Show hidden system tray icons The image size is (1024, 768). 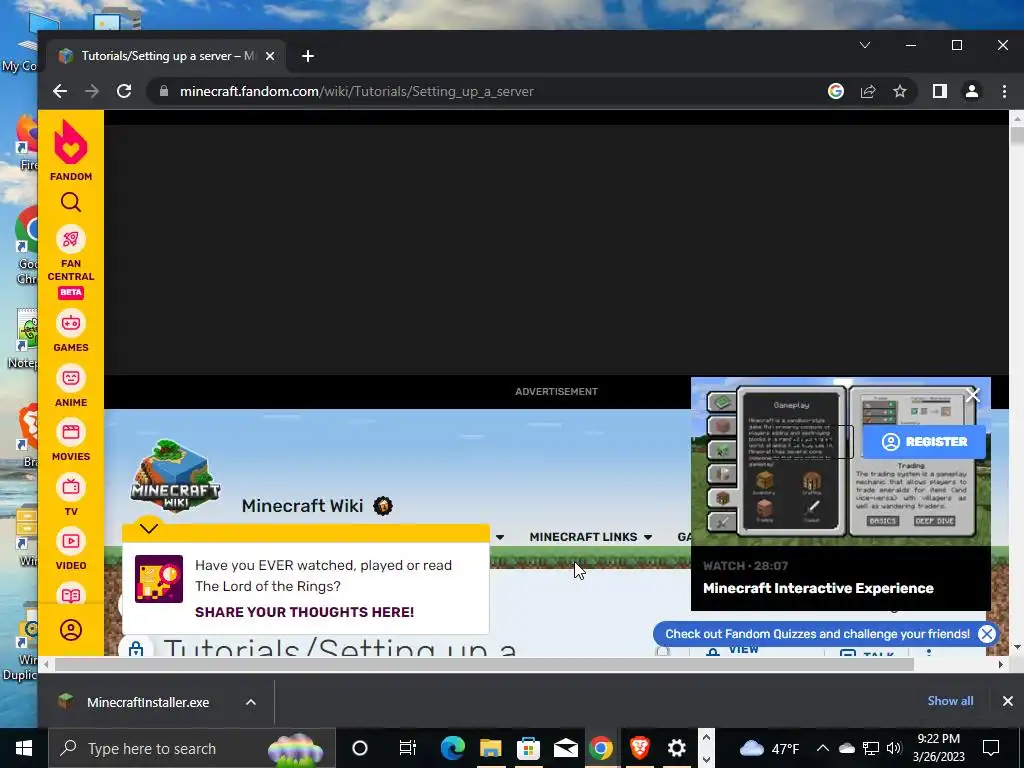point(822,748)
